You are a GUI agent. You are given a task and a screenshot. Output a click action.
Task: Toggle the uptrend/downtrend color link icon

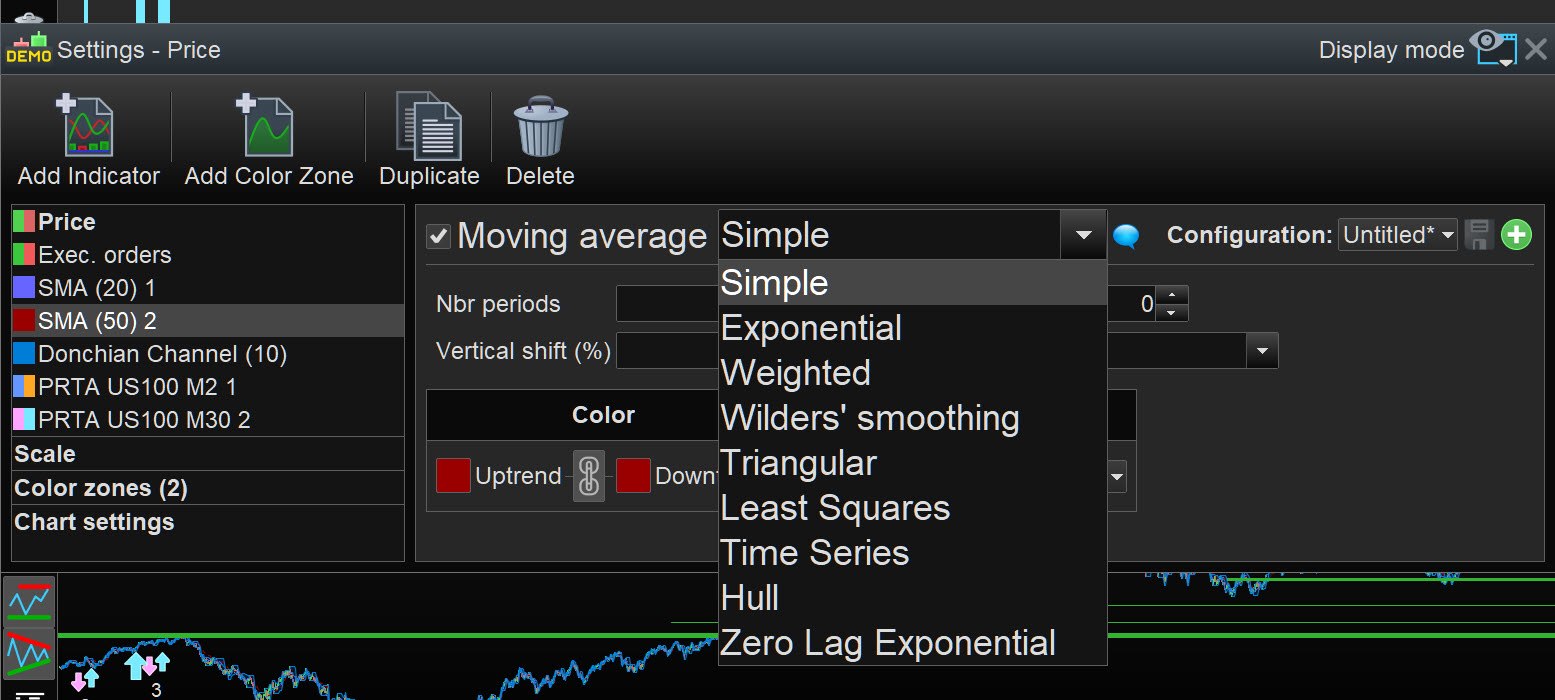pyautogui.click(x=589, y=476)
